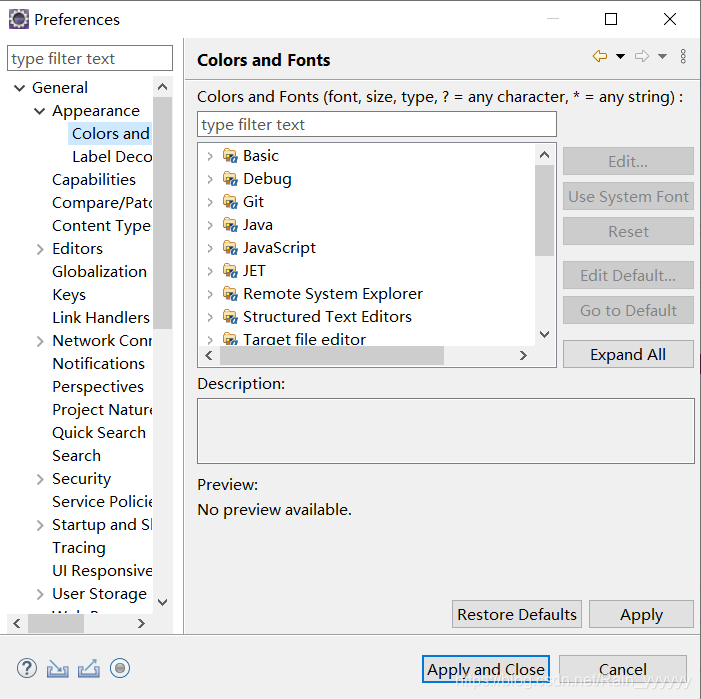Screen dimensions: 701x699
Task: Select Colors and Fonts in tree
Action: pos(110,134)
